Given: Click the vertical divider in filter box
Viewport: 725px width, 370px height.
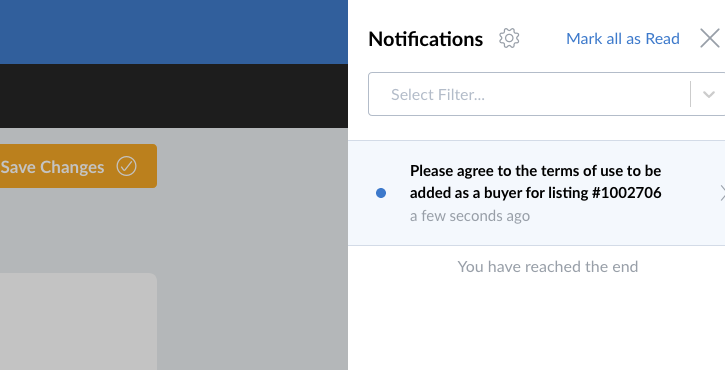Looking at the screenshot, I should pos(690,94).
